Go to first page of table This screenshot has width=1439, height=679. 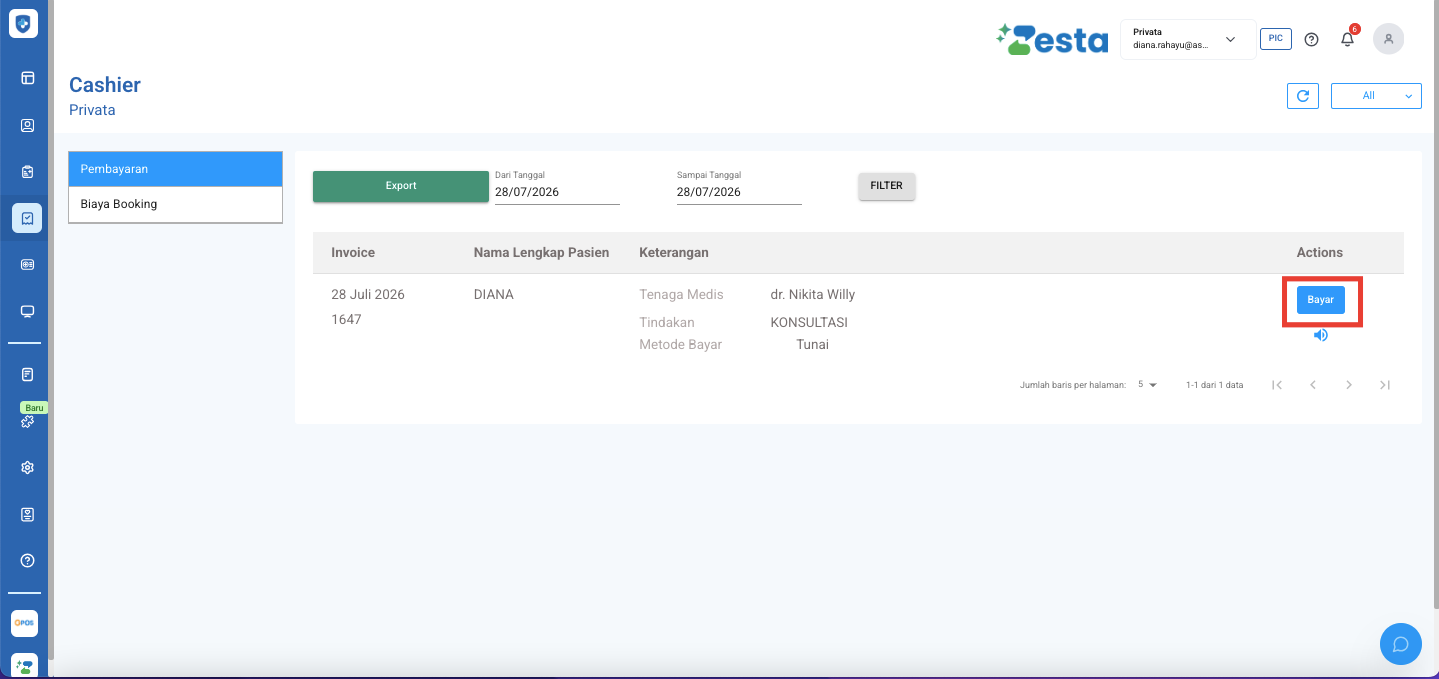point(1277,385)
